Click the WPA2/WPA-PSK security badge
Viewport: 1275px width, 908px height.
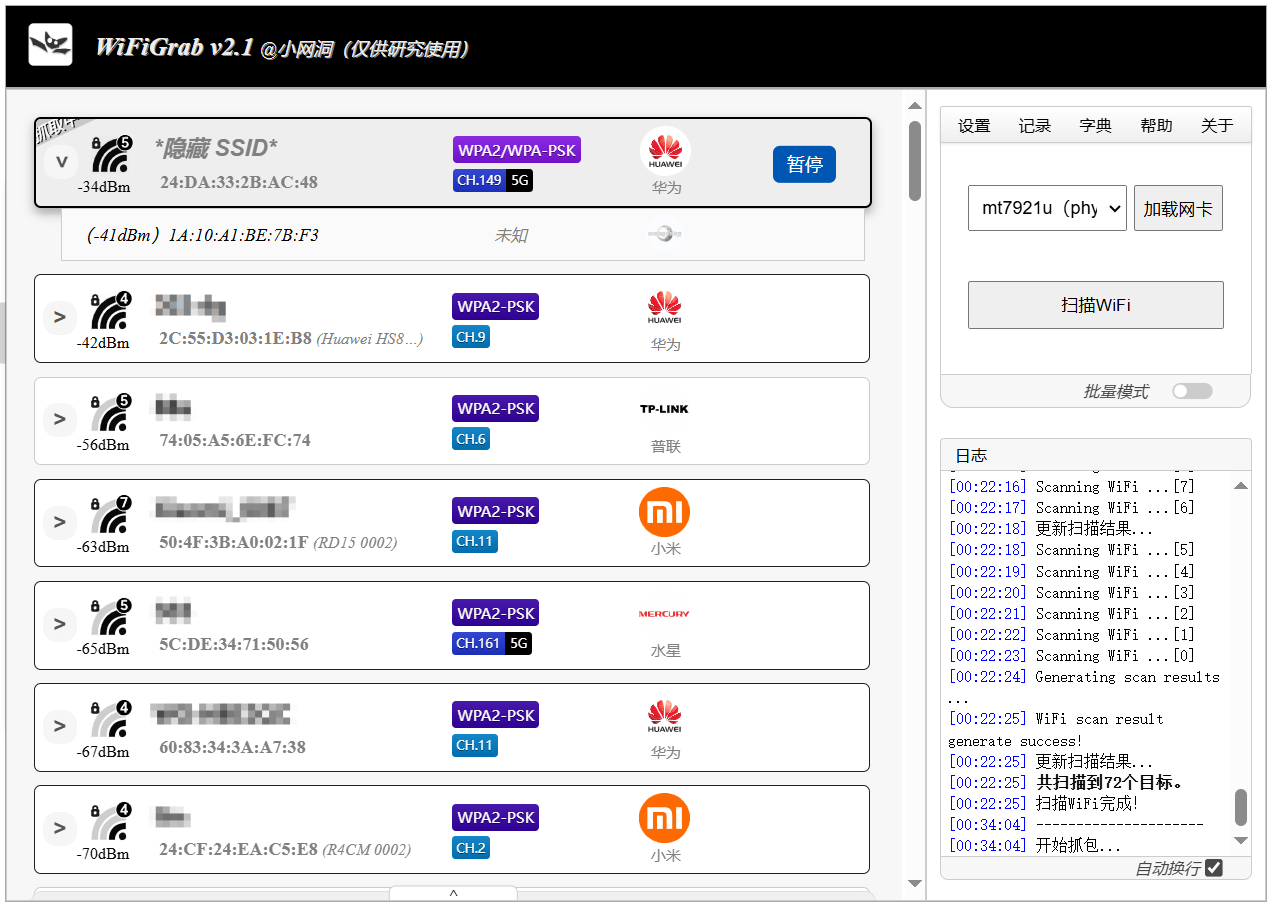pyautogui.click(x=517, y=151)
